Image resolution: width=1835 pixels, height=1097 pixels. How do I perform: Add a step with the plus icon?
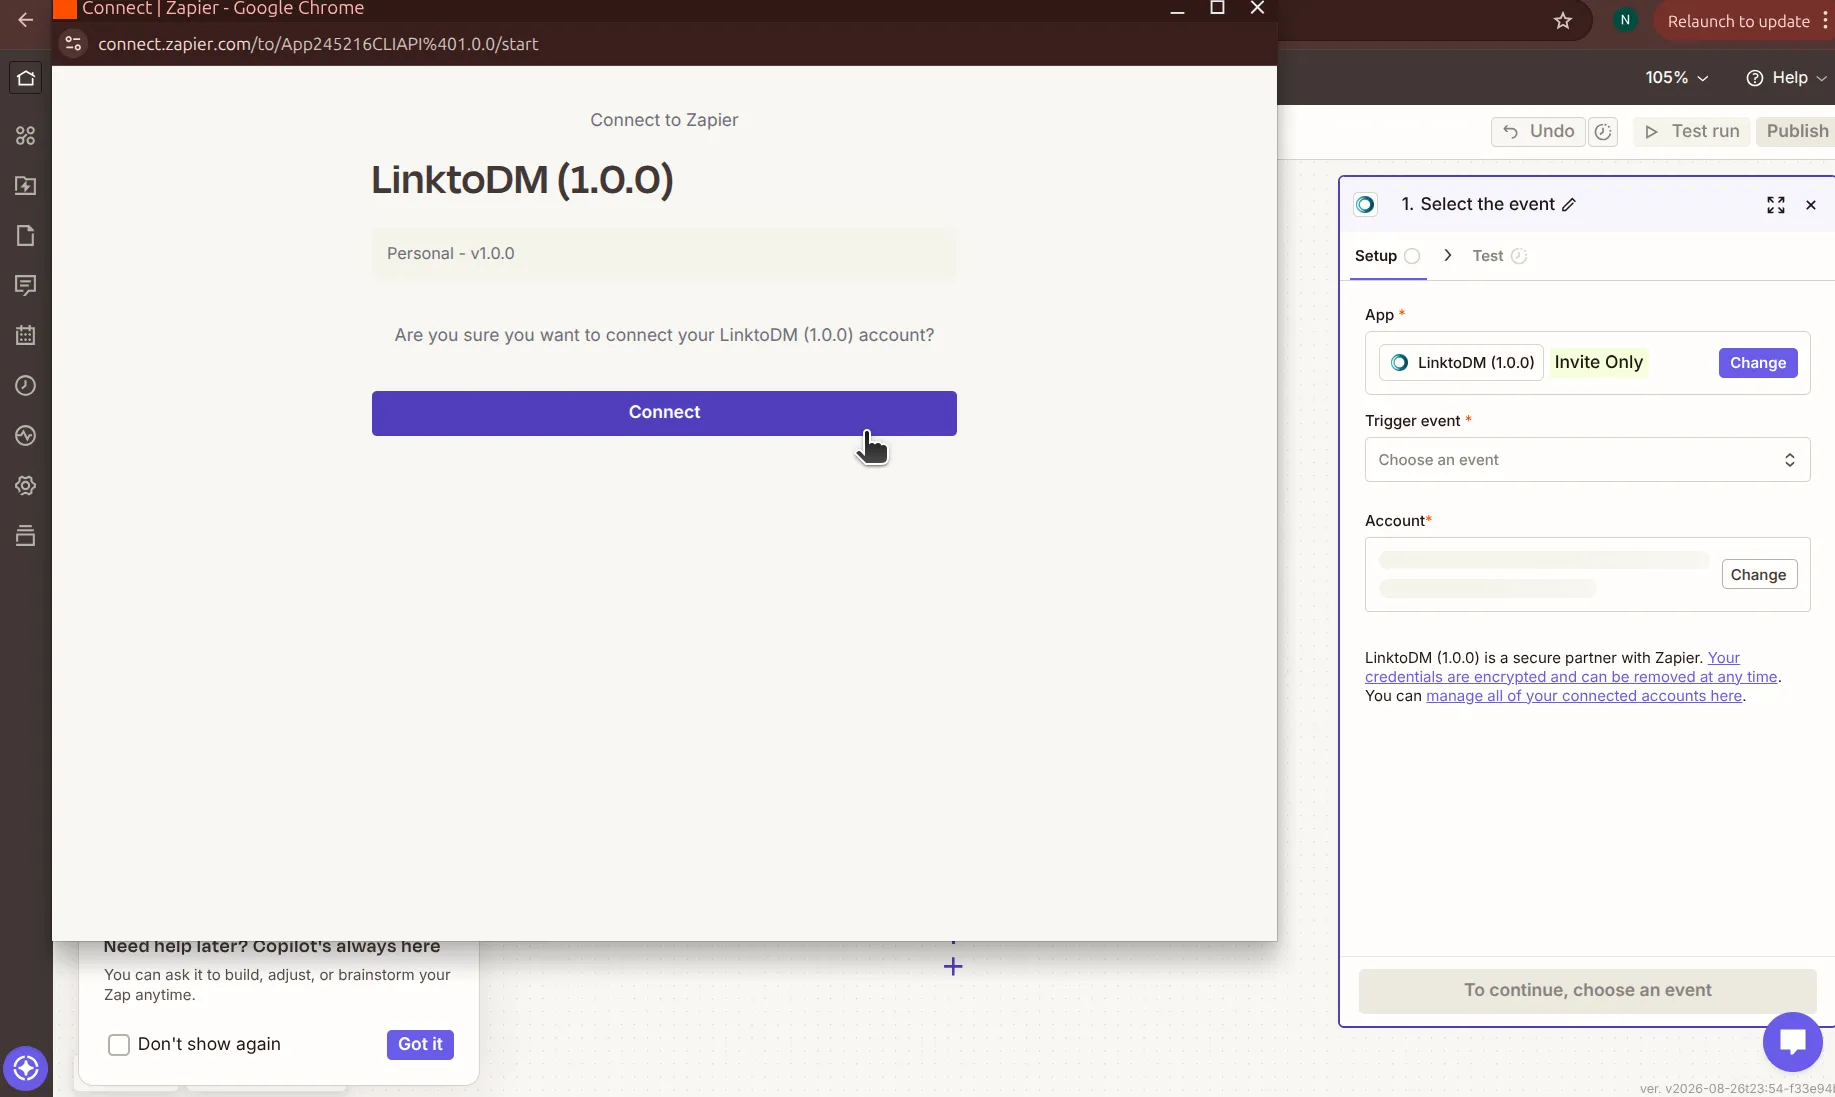(953, 967)
